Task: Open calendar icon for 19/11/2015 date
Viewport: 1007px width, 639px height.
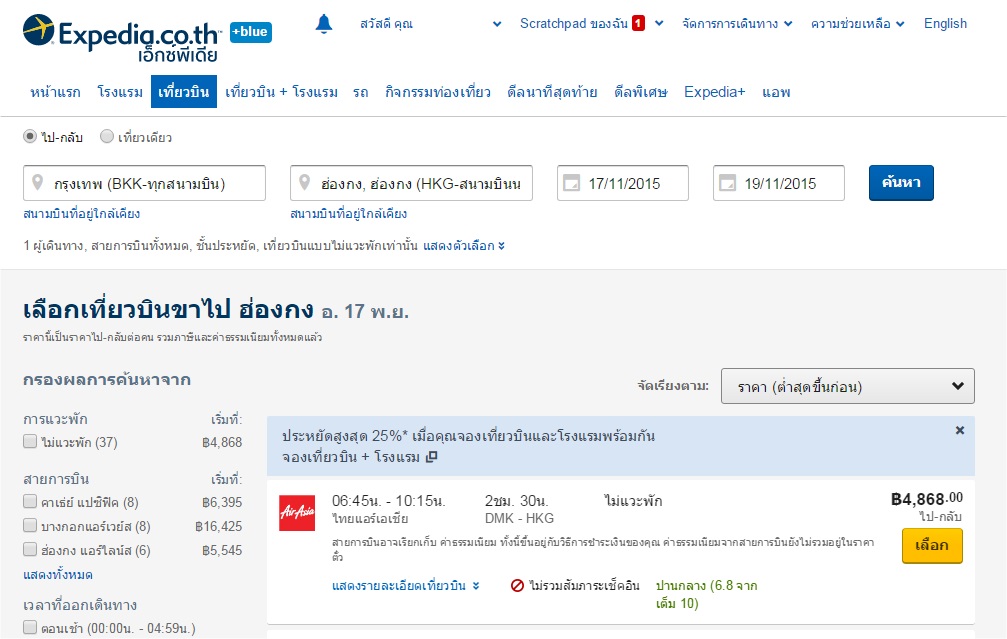Action: click(727, 183)
